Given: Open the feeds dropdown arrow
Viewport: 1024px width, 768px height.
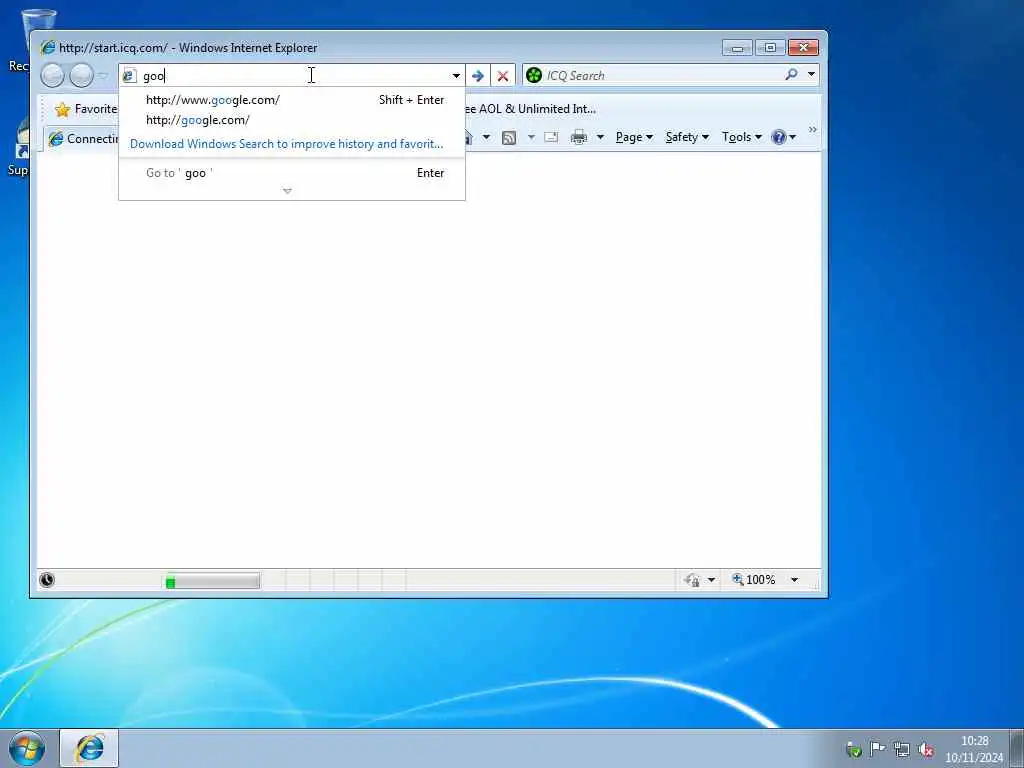Looking at the screenshot, I should 531,137.
